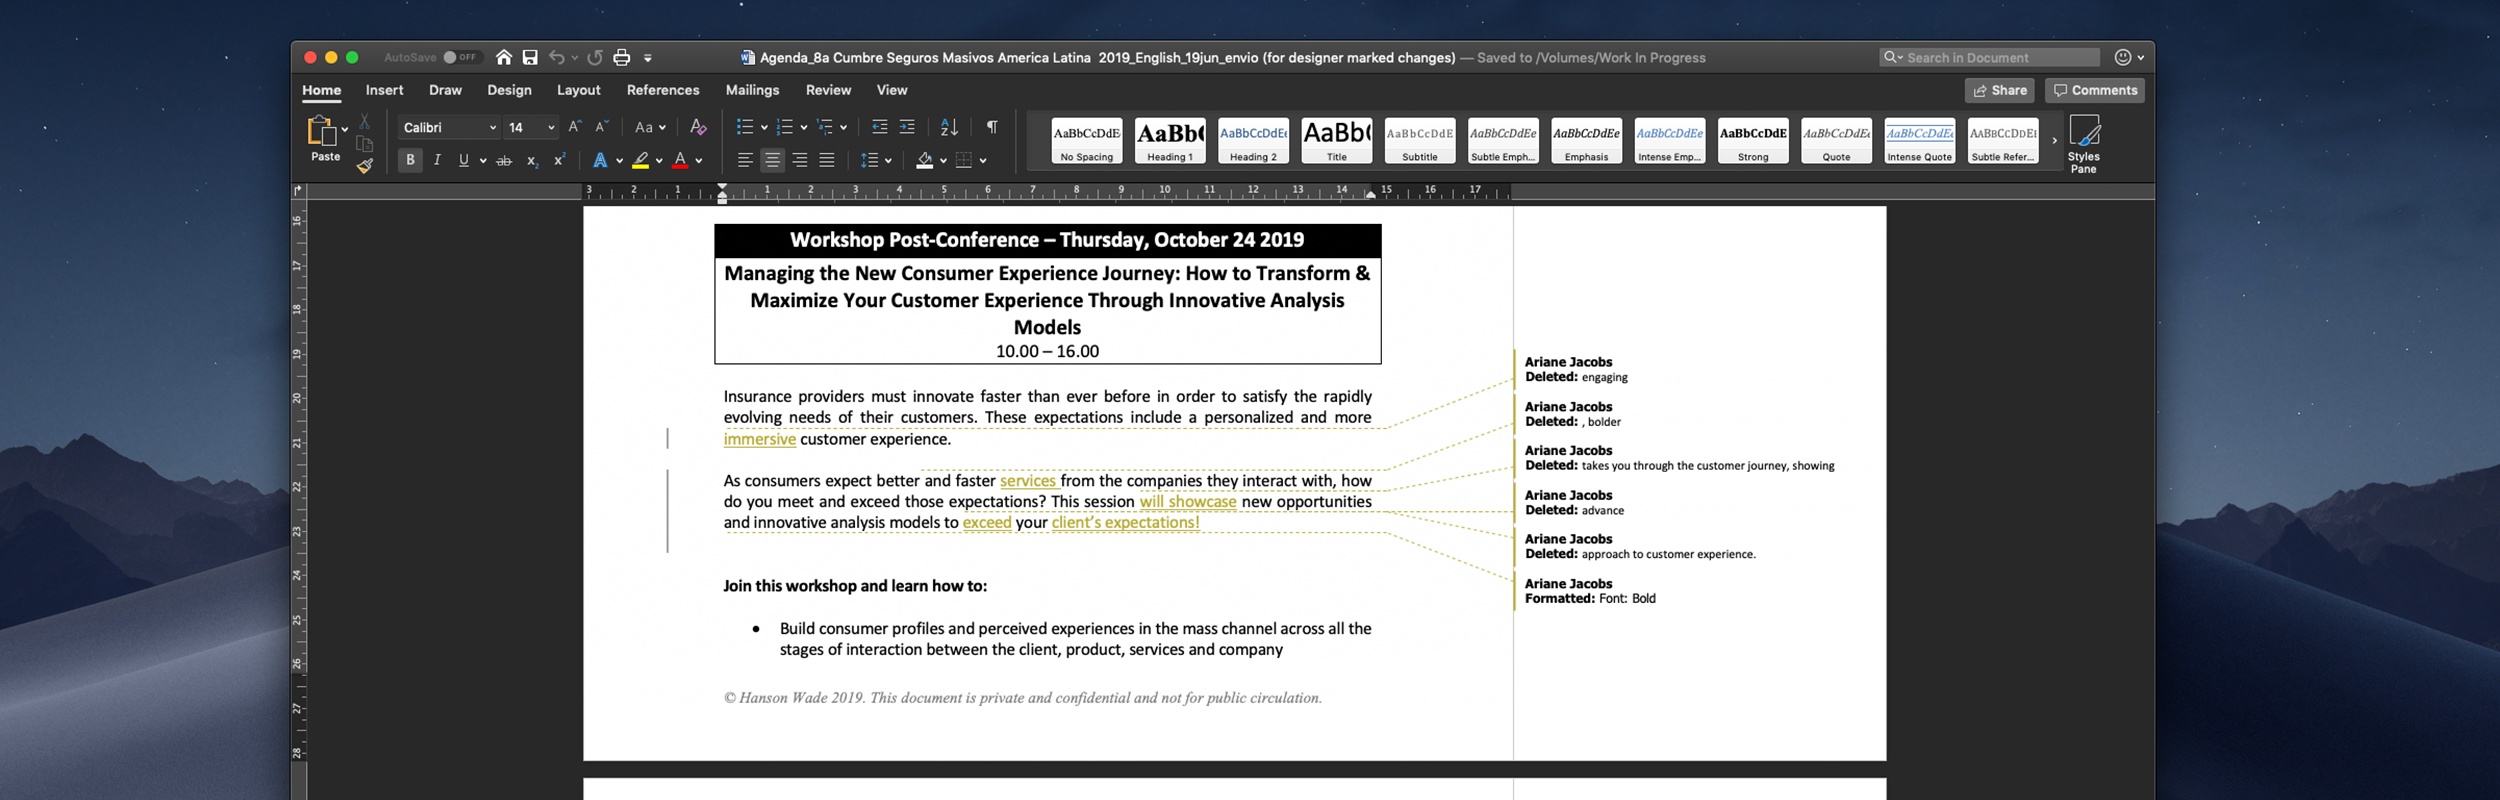
Task: Activate the Format Painter brush
Action: [x=365, y=166]
